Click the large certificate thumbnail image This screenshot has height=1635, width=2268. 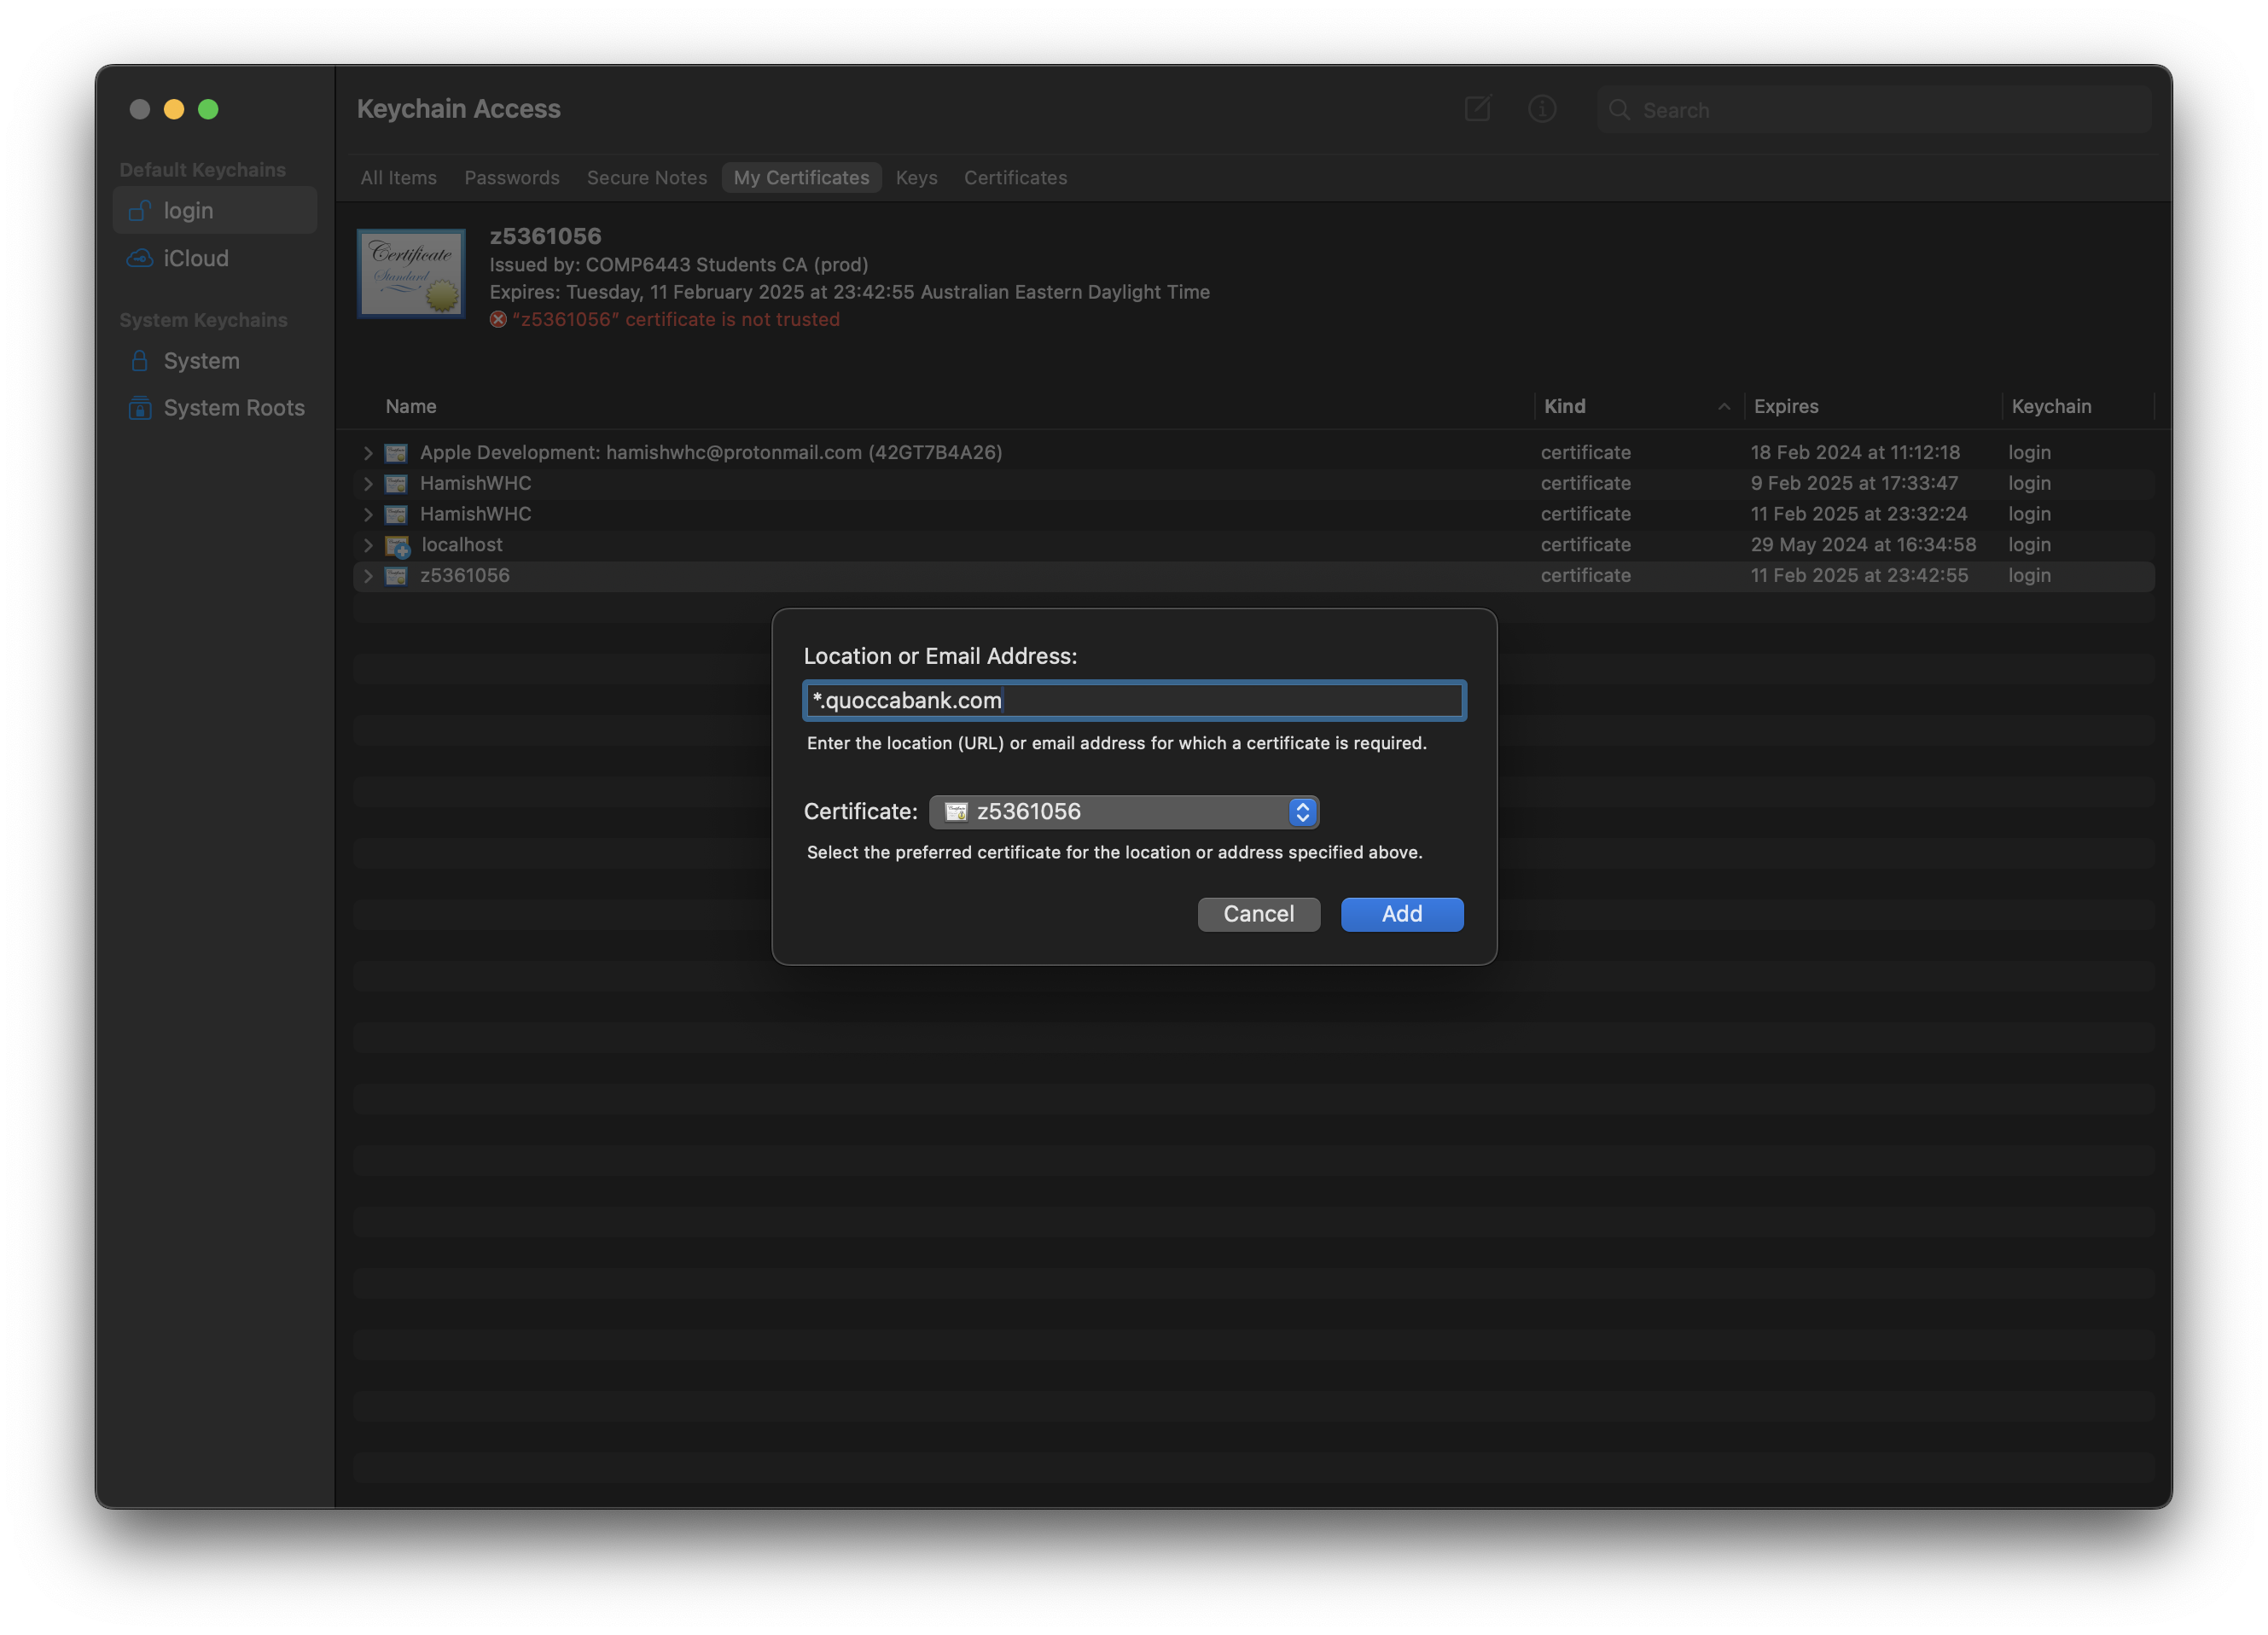tap(411, 274)
